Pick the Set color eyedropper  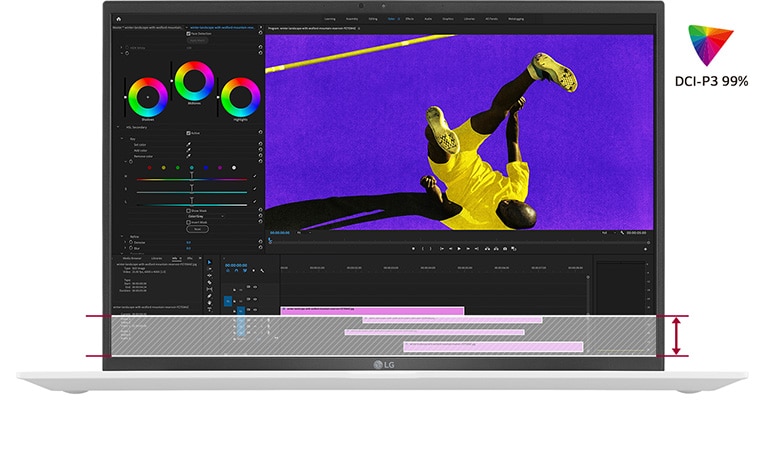[x=188, y=145]
